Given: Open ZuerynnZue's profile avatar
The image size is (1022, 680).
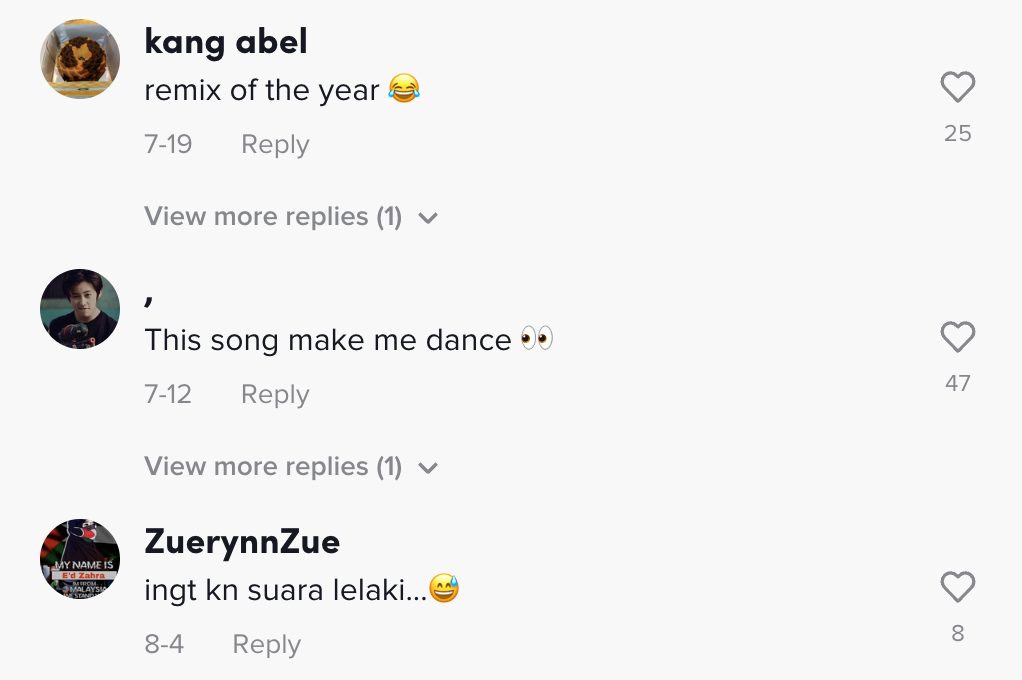Looking at the screenshot, I should (x=80, y=559).
